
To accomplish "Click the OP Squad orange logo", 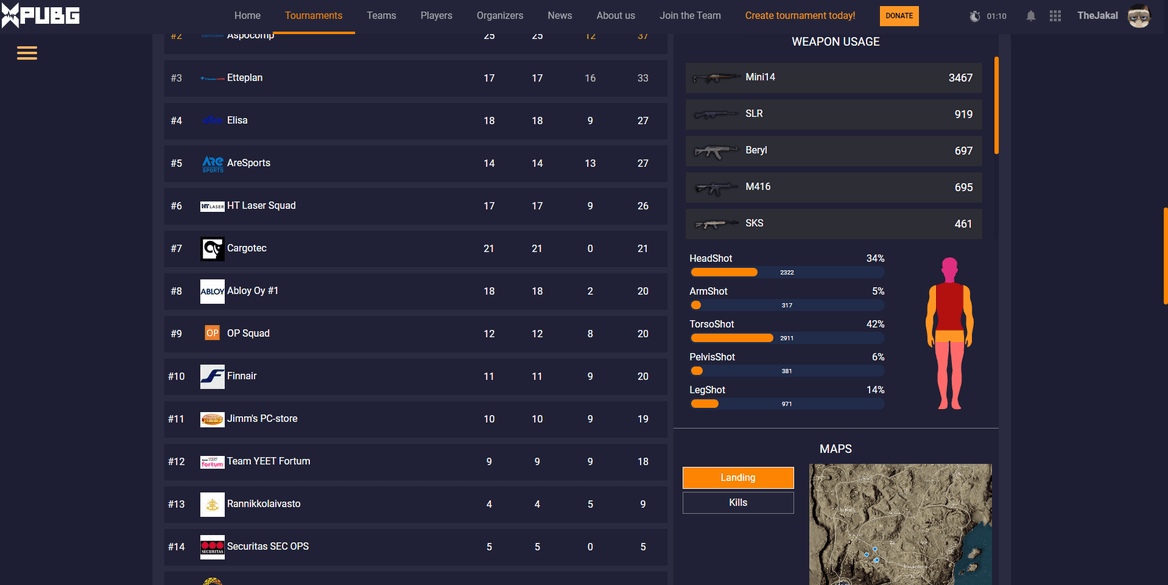I will [x=212, y=333].
